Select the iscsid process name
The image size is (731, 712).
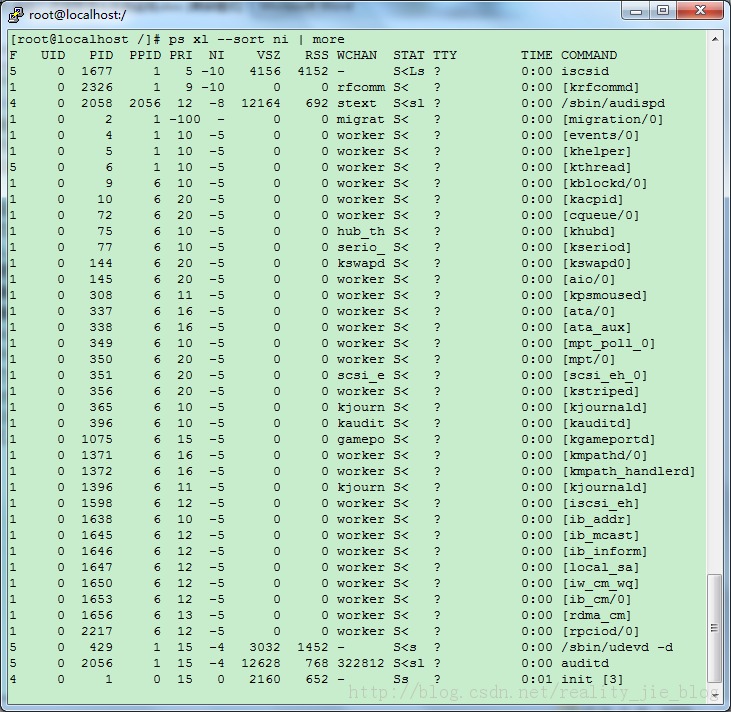585,71
